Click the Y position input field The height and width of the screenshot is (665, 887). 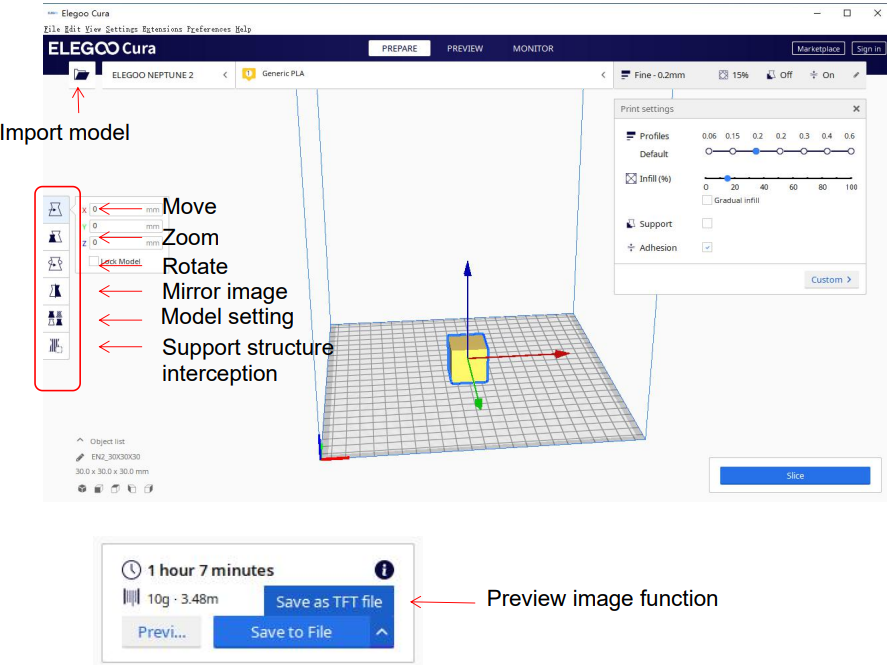coord(126,226)
